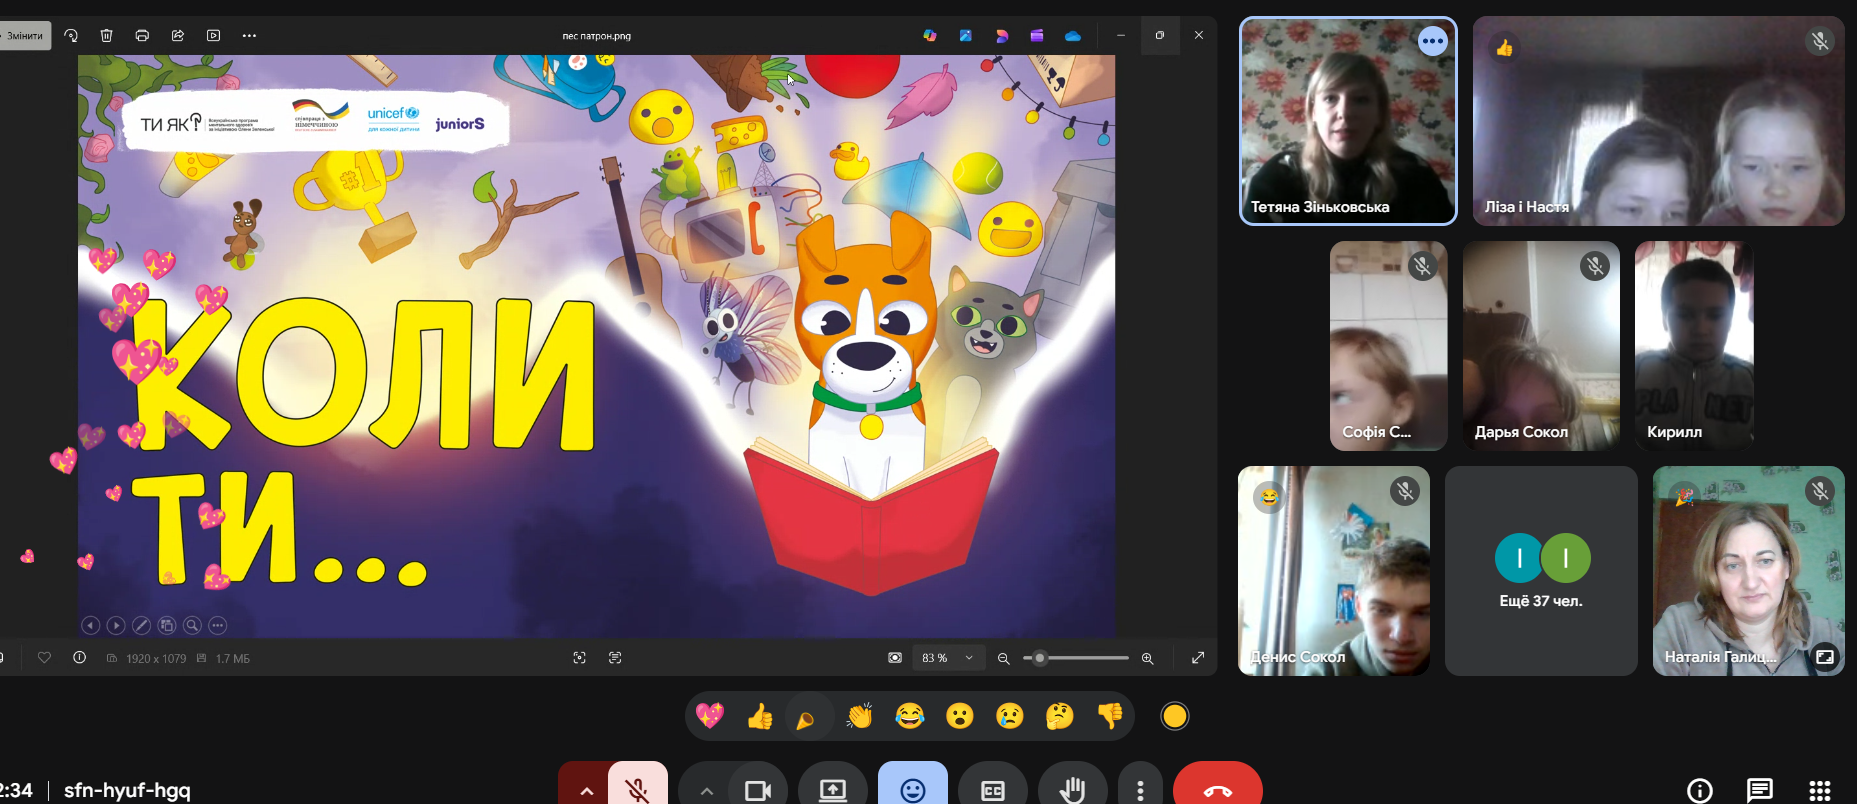Start slideshow from the Photos toolbar
The width and height of the screenshot is (1857, 804).
213,36
